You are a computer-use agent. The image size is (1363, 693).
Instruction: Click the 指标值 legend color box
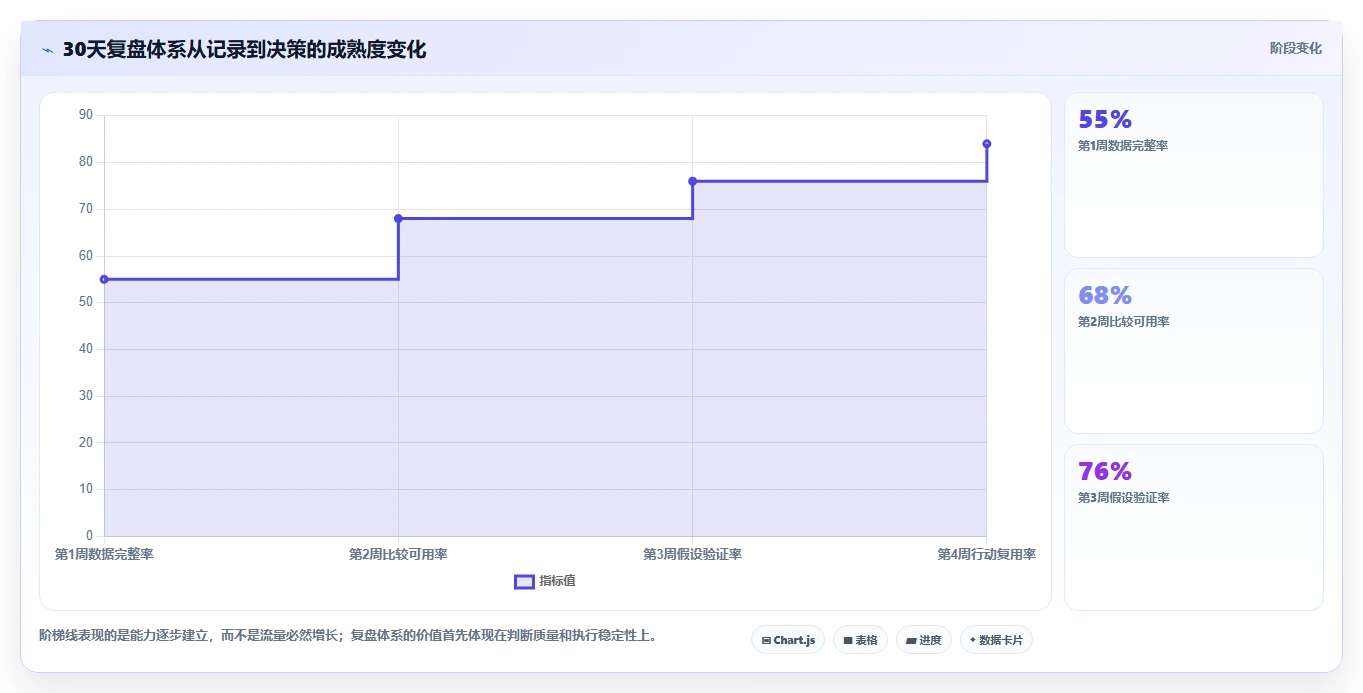tap(524, 581)
